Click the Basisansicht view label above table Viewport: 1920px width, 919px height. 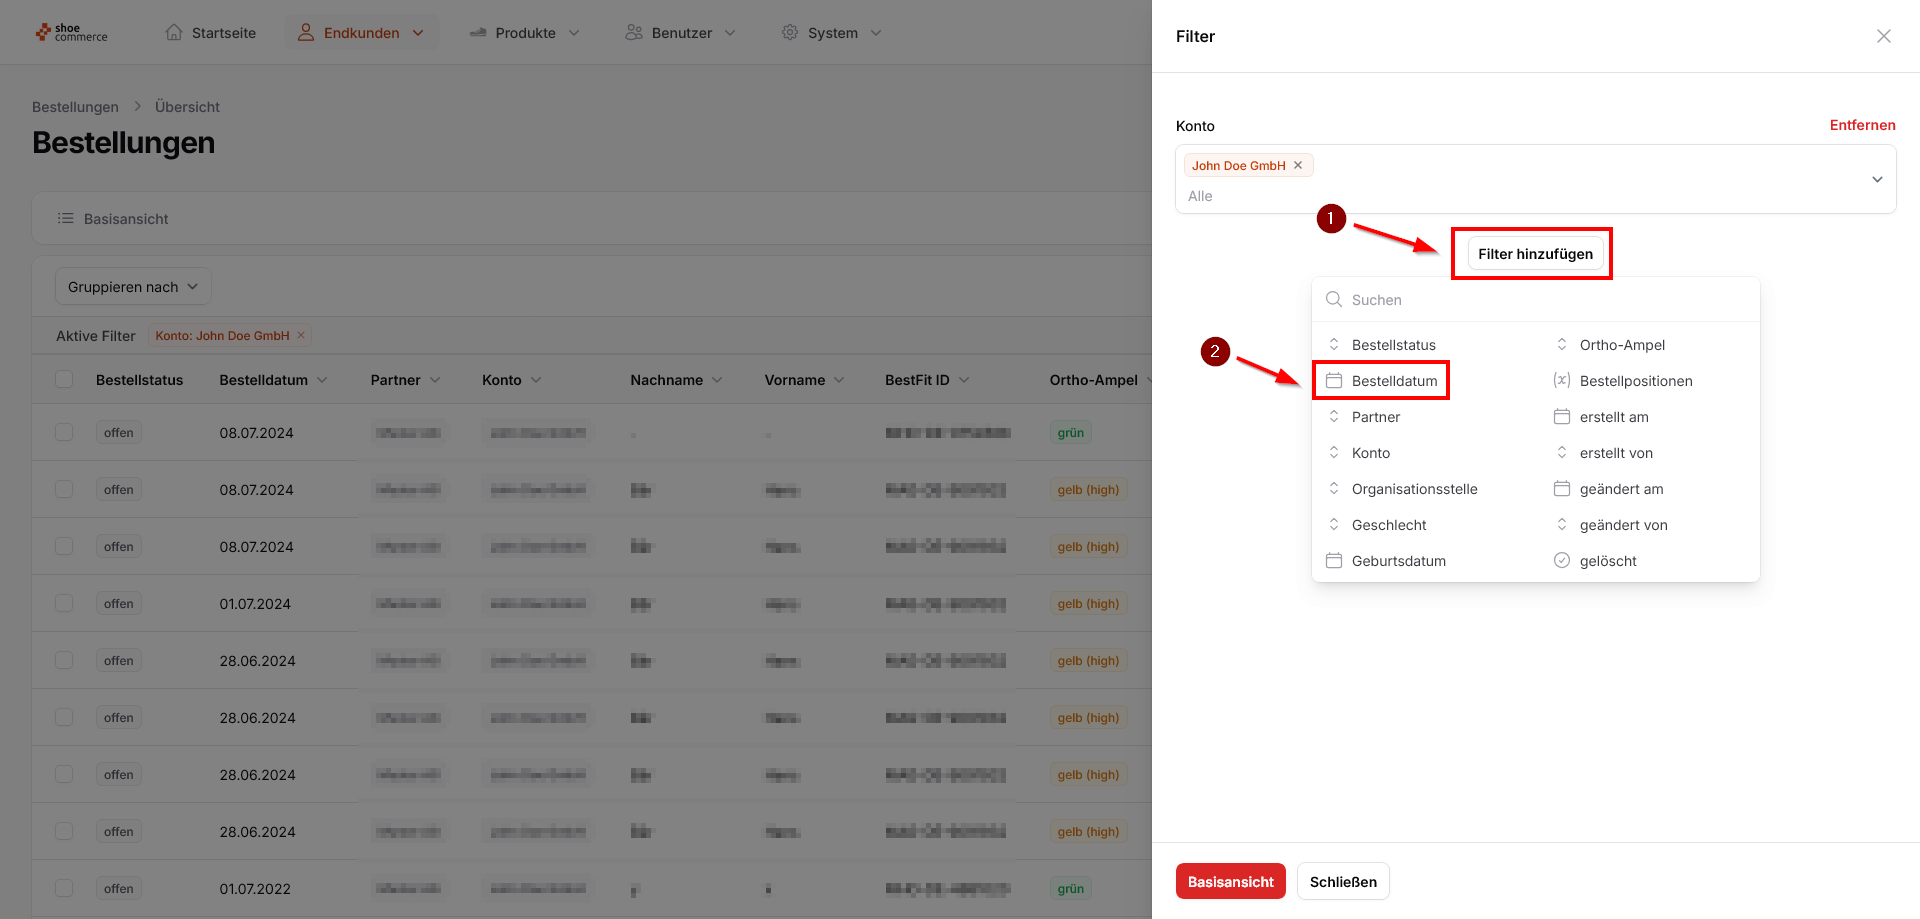[x=126, y=218]
